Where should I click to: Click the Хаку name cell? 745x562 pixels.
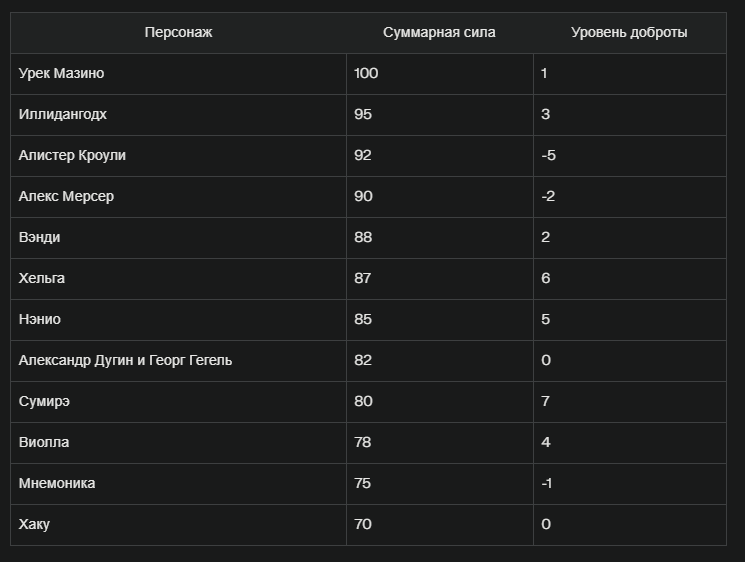178,524
